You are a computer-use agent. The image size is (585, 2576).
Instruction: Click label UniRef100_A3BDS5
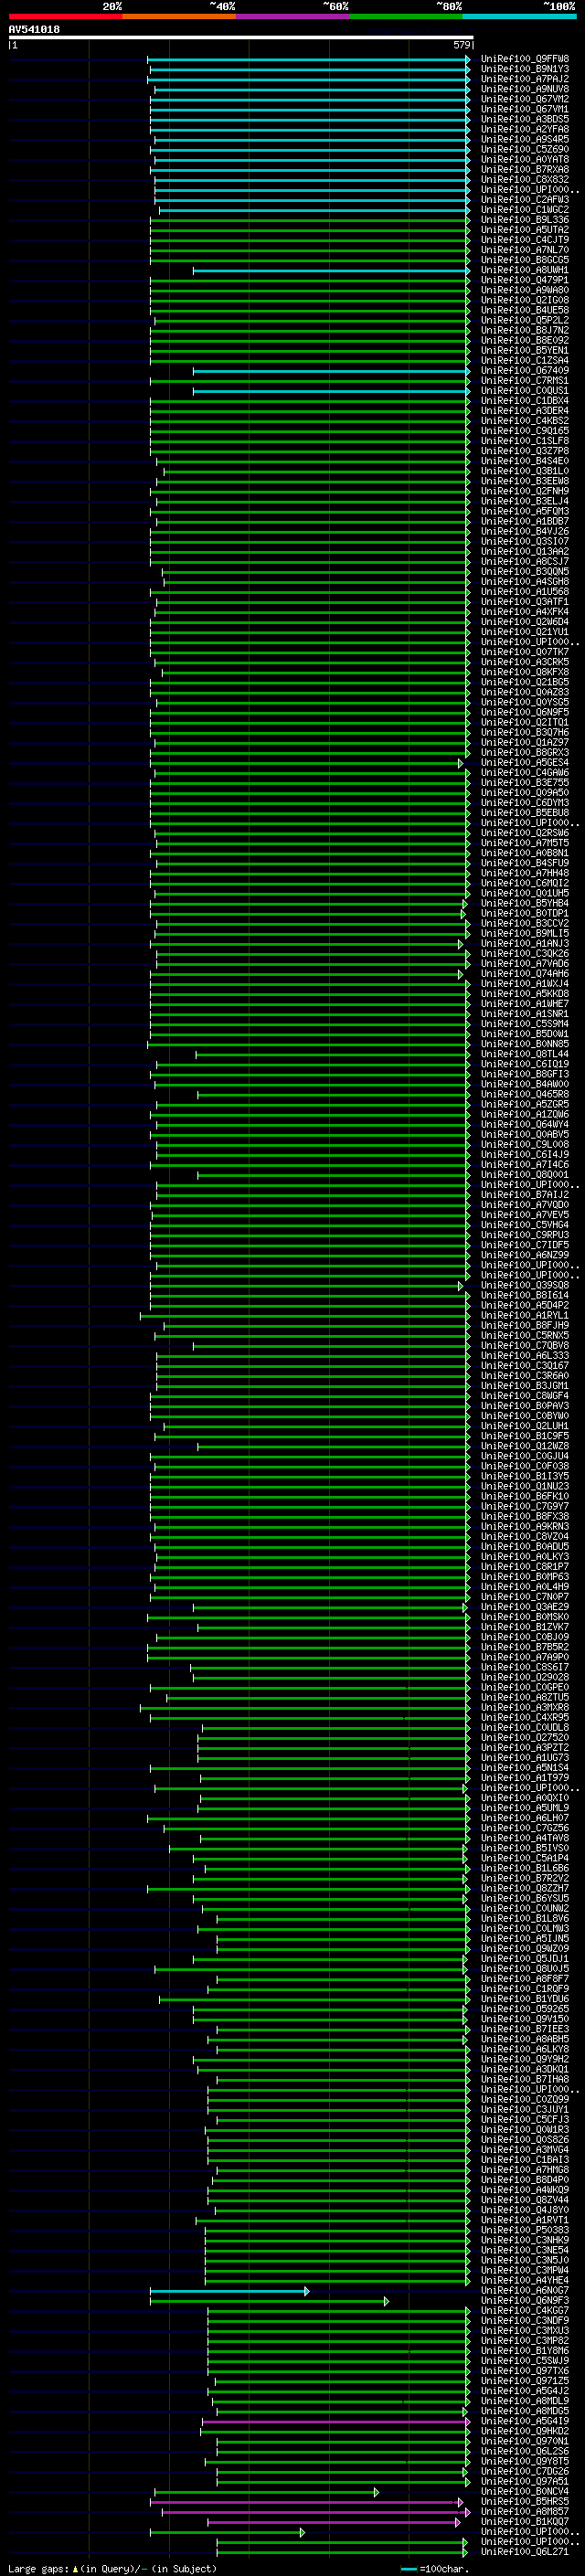(x=525, y=119)
